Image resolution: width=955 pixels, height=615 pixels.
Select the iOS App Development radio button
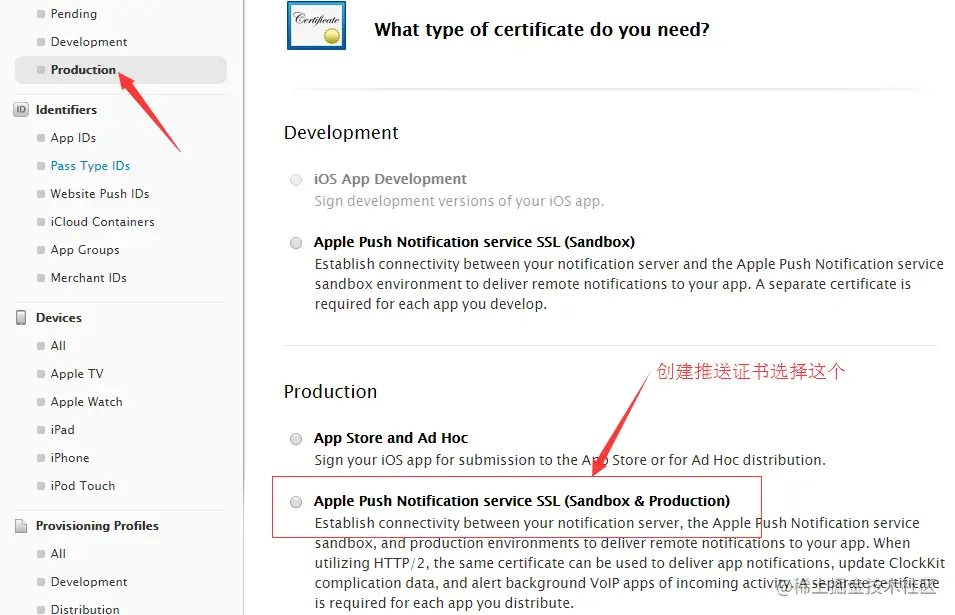click(296, 180)
